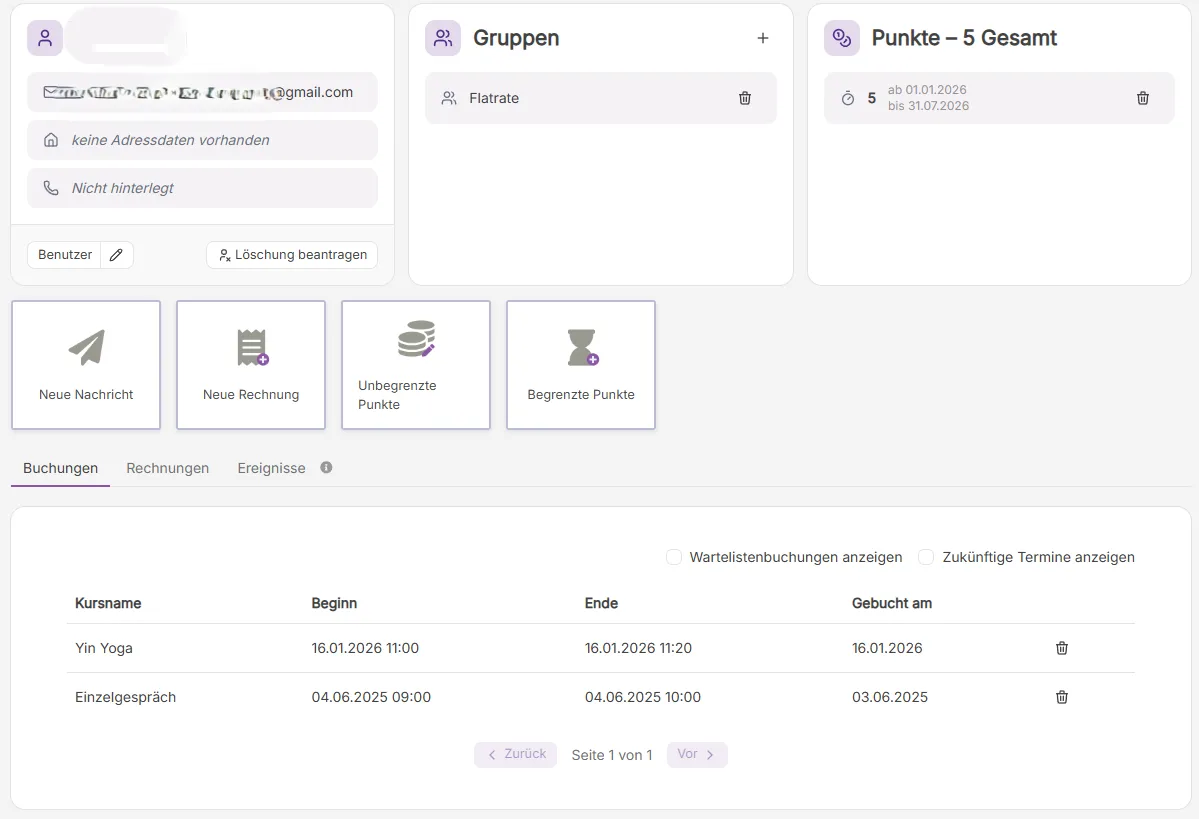Open Neue Nachricht tile
The width and height of the screenshot is (1199, 819).
click(x=86, y=365)
